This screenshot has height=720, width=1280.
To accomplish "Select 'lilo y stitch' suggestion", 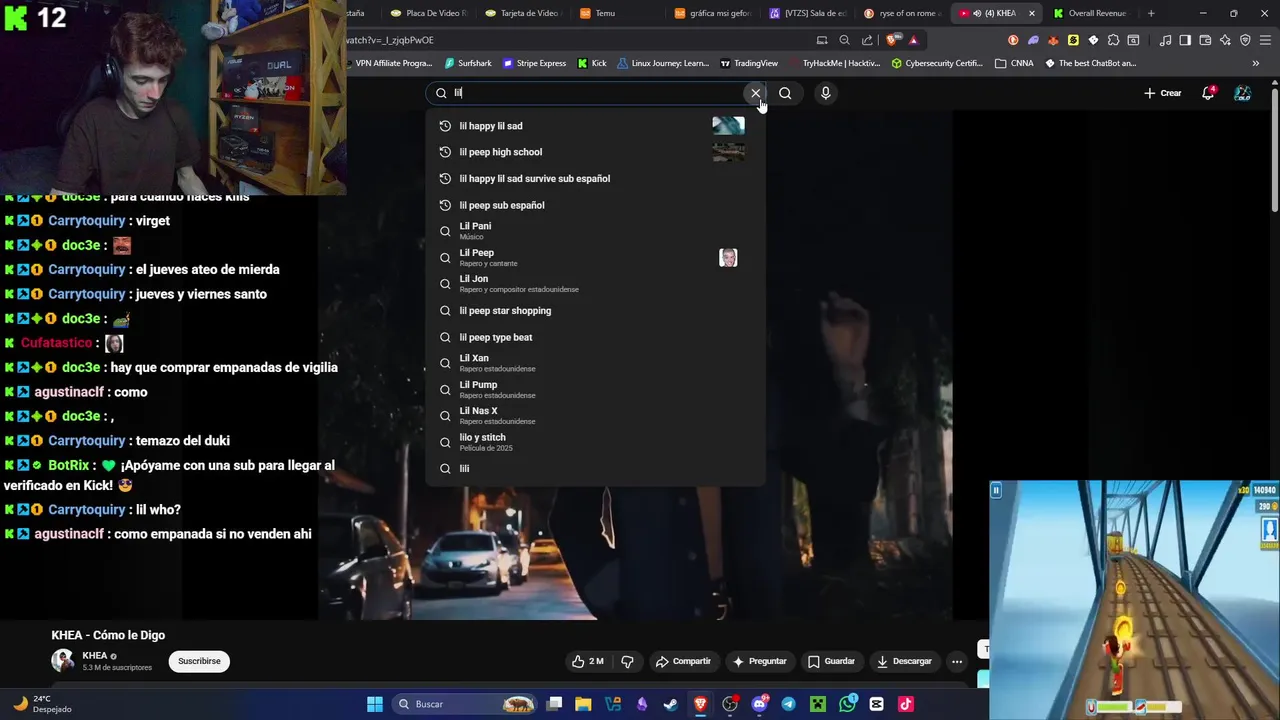I will pyautogui.click(x=595, y=442).
